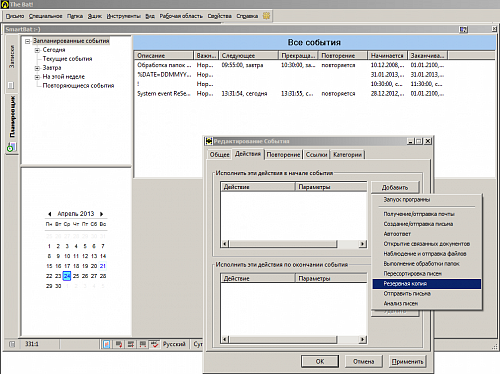
Task: Confirm the dialog with OK
Action: [320, 361]
